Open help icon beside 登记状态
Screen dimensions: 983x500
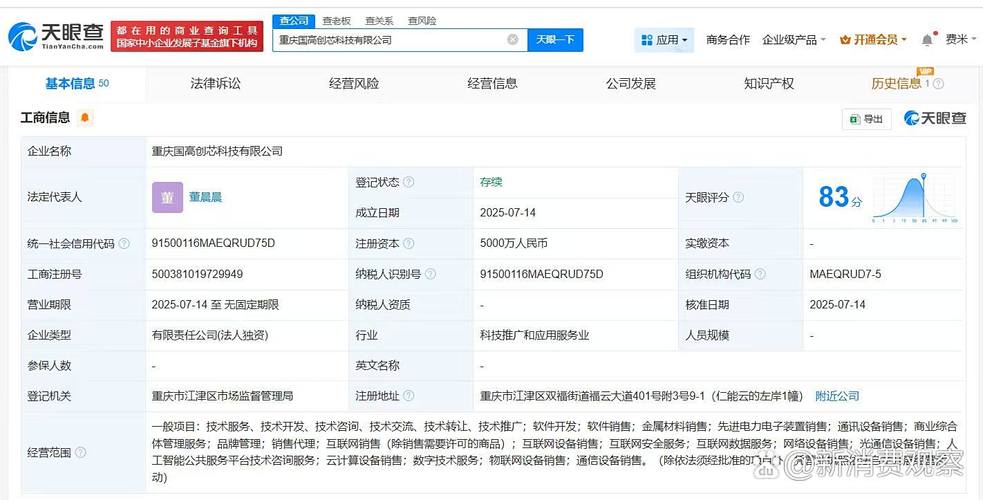click(409, 182)
